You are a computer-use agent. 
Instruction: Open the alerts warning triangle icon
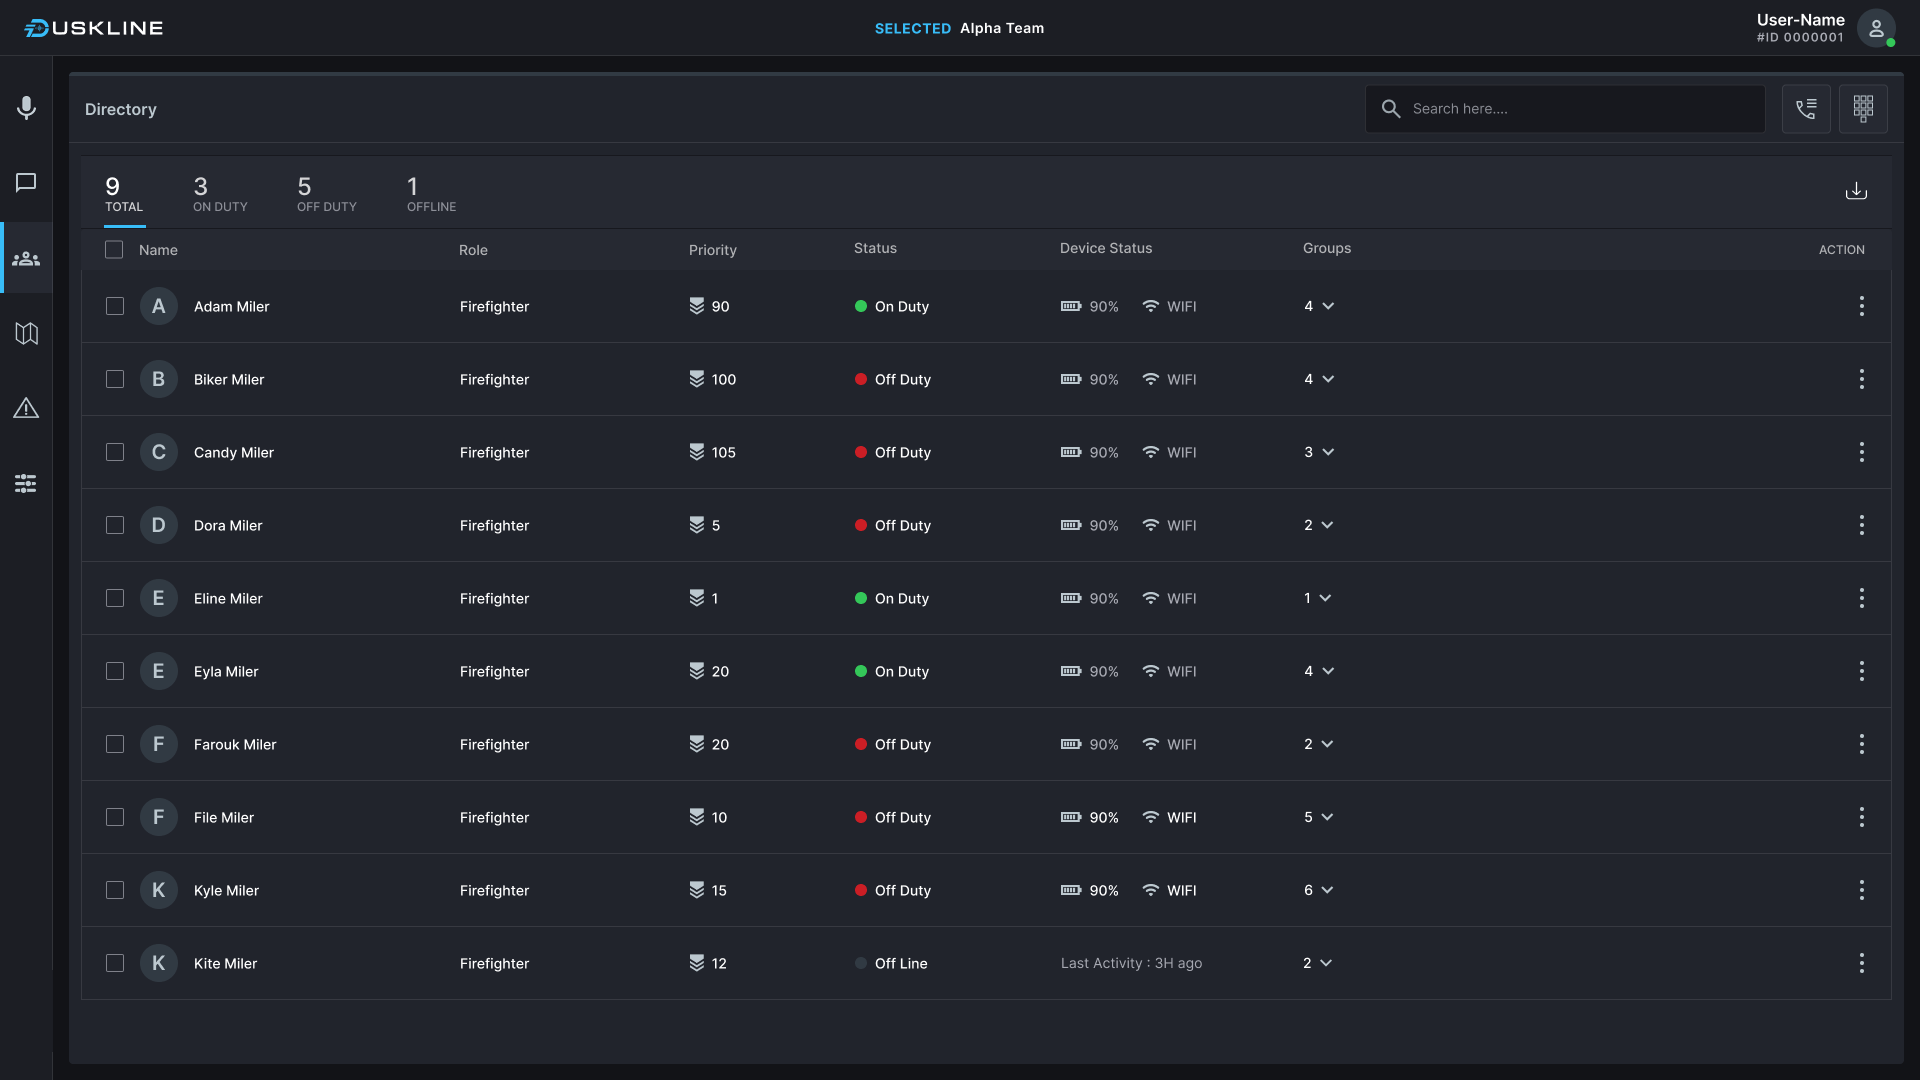point(26,408)
